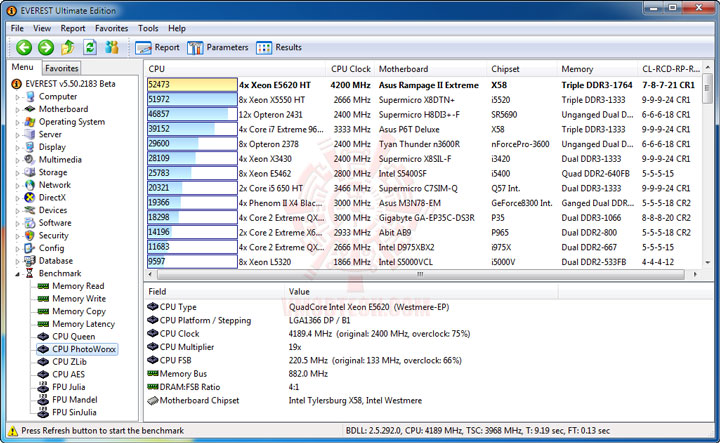Open the Tools menu
This screenshot has width=720, height=443.
148,28
